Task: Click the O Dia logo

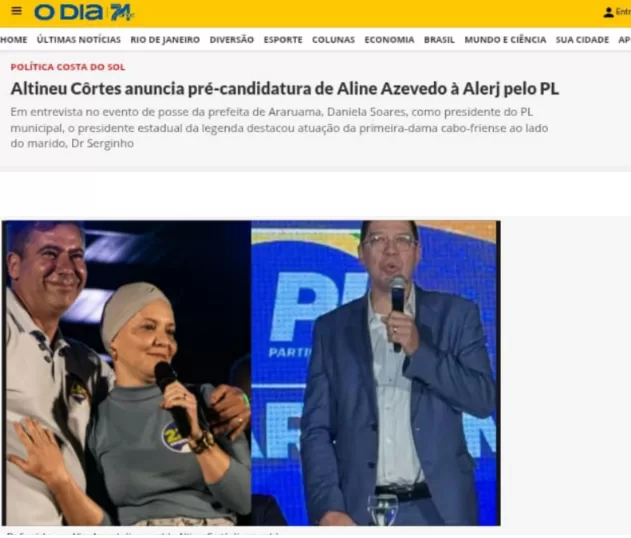Action: [x=84, y=12]
